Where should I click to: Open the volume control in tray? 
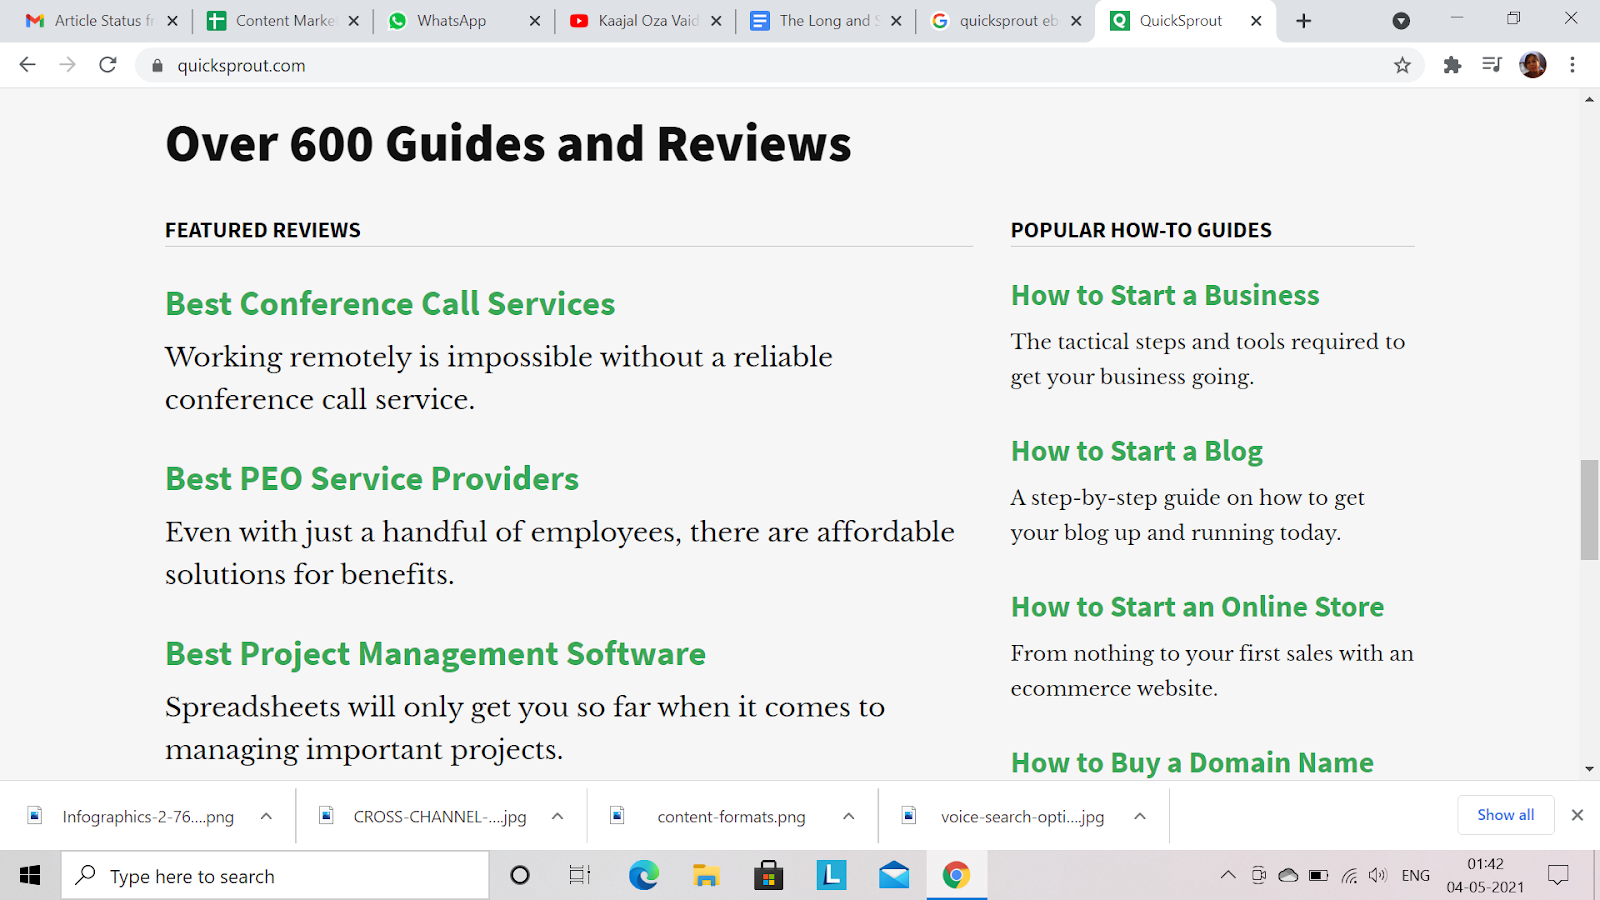(1378, 876)
